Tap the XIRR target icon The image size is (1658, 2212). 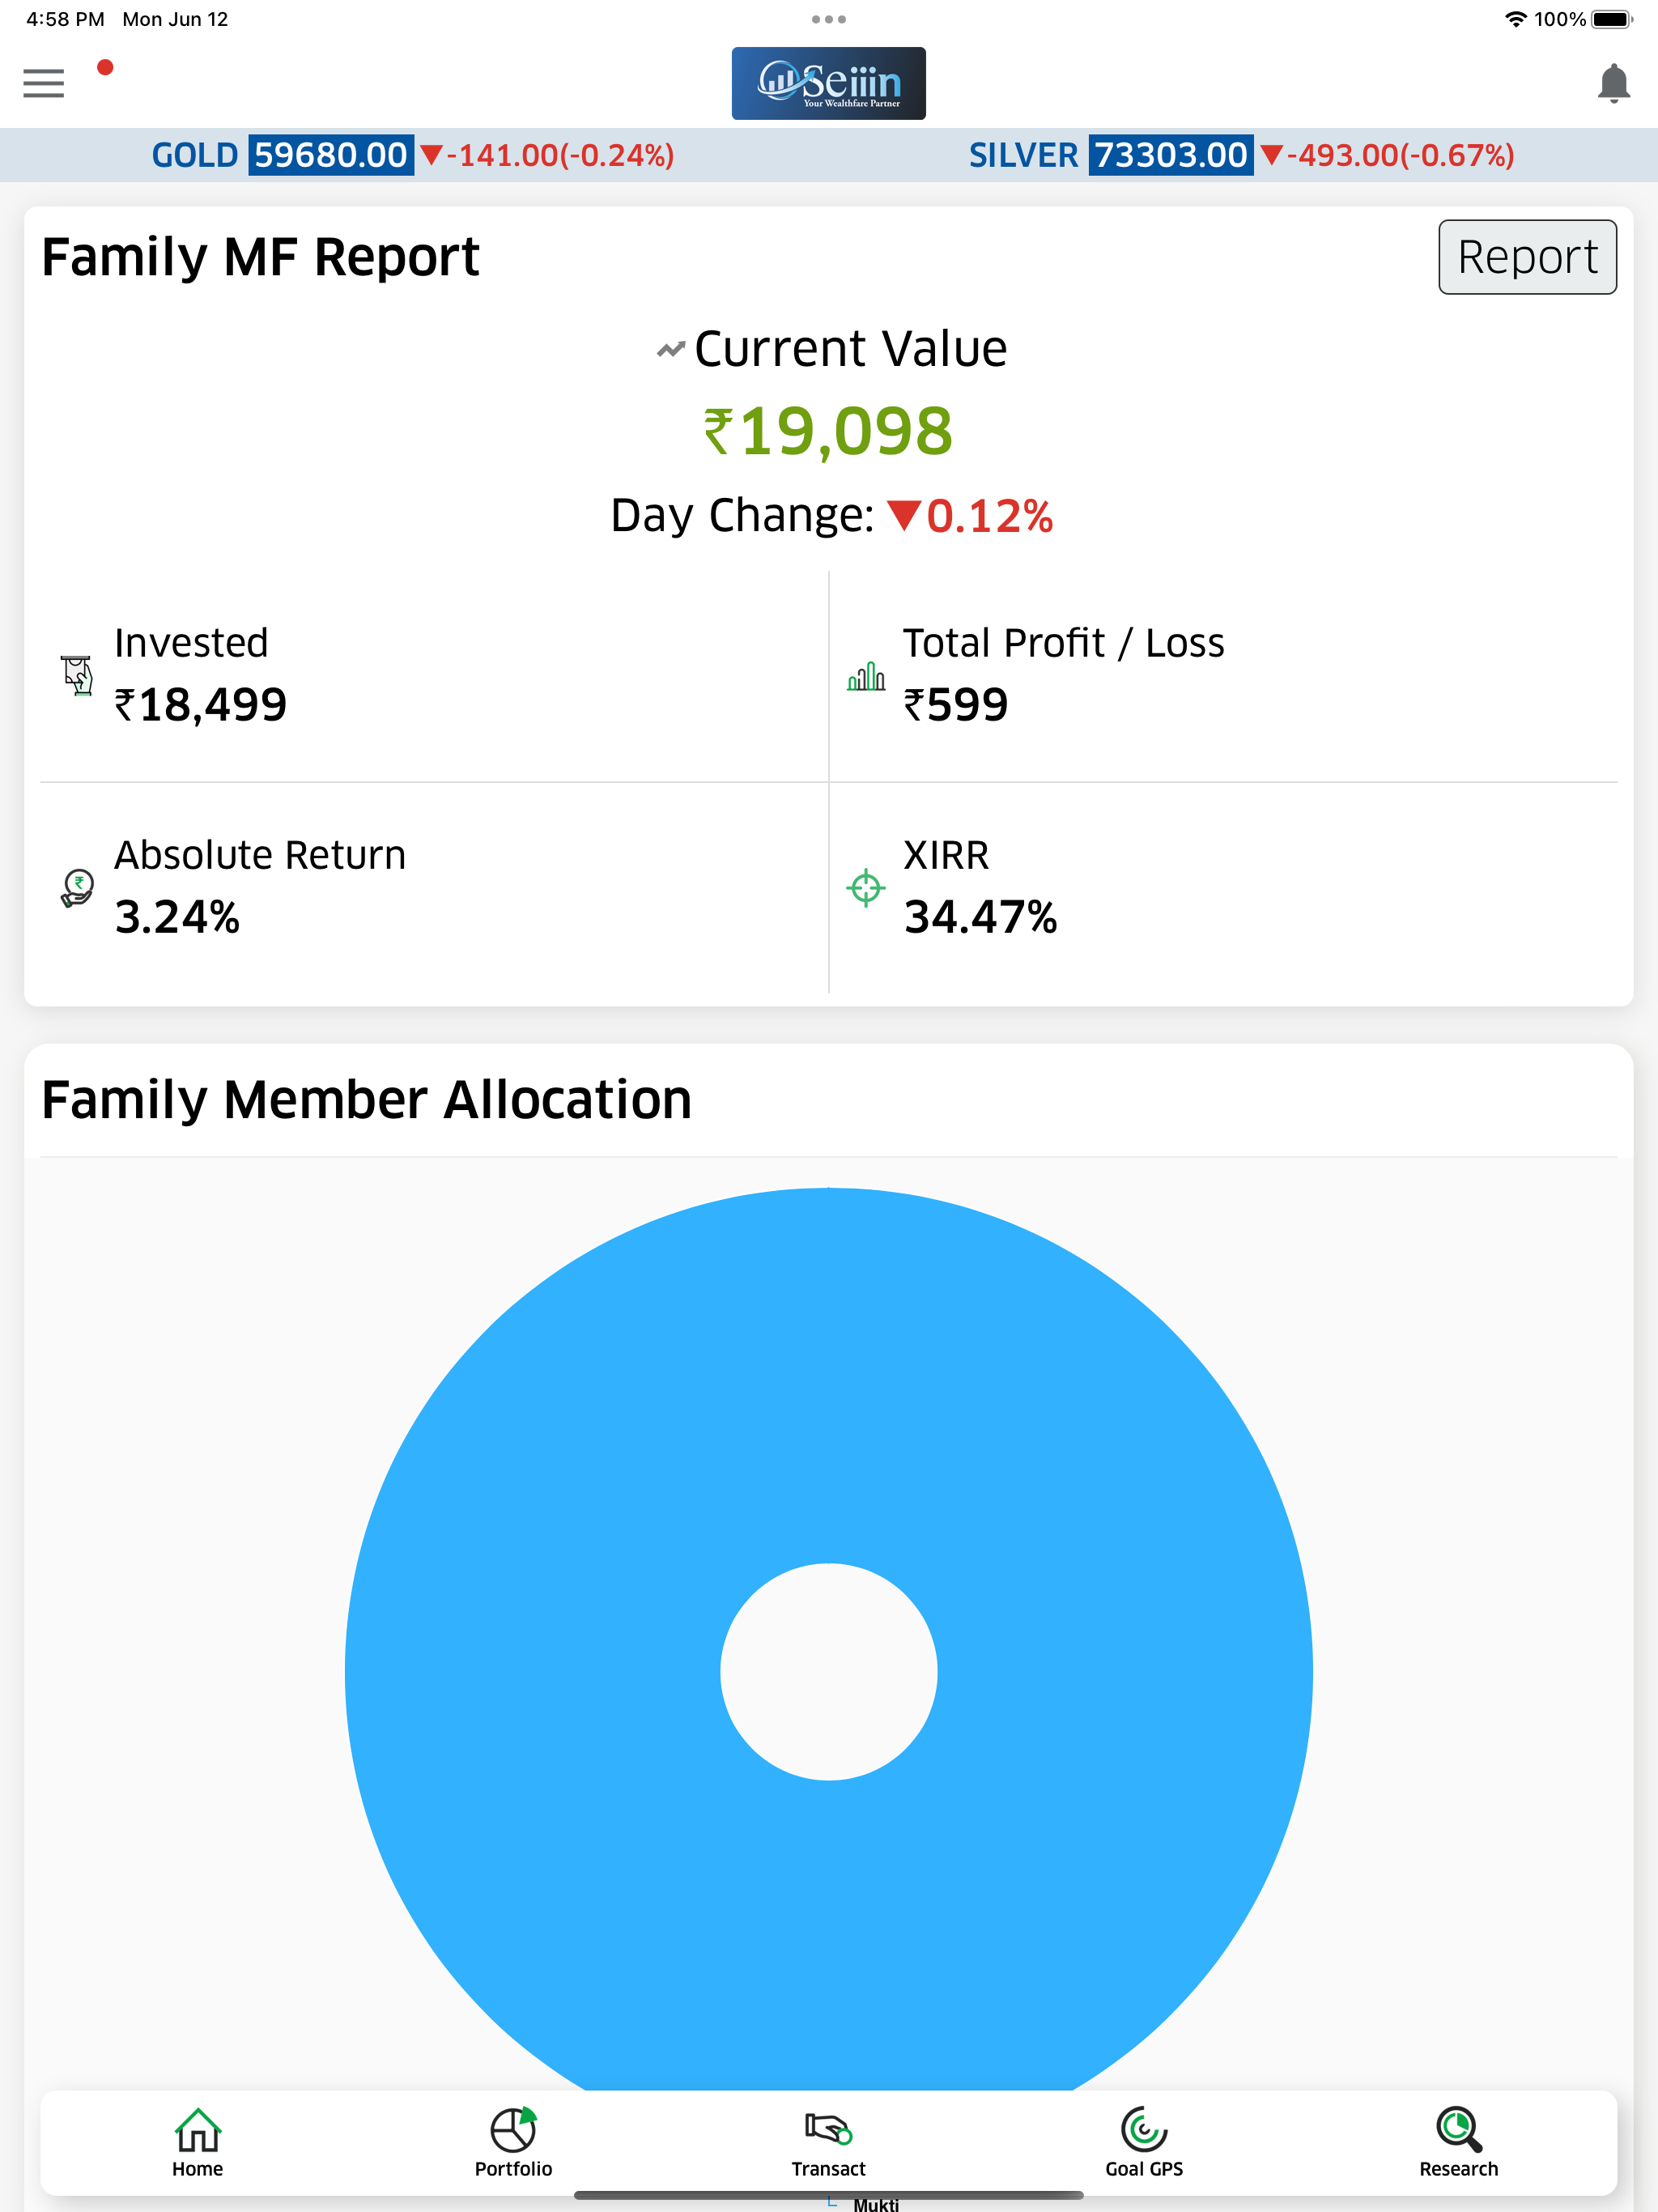point(865,887)
